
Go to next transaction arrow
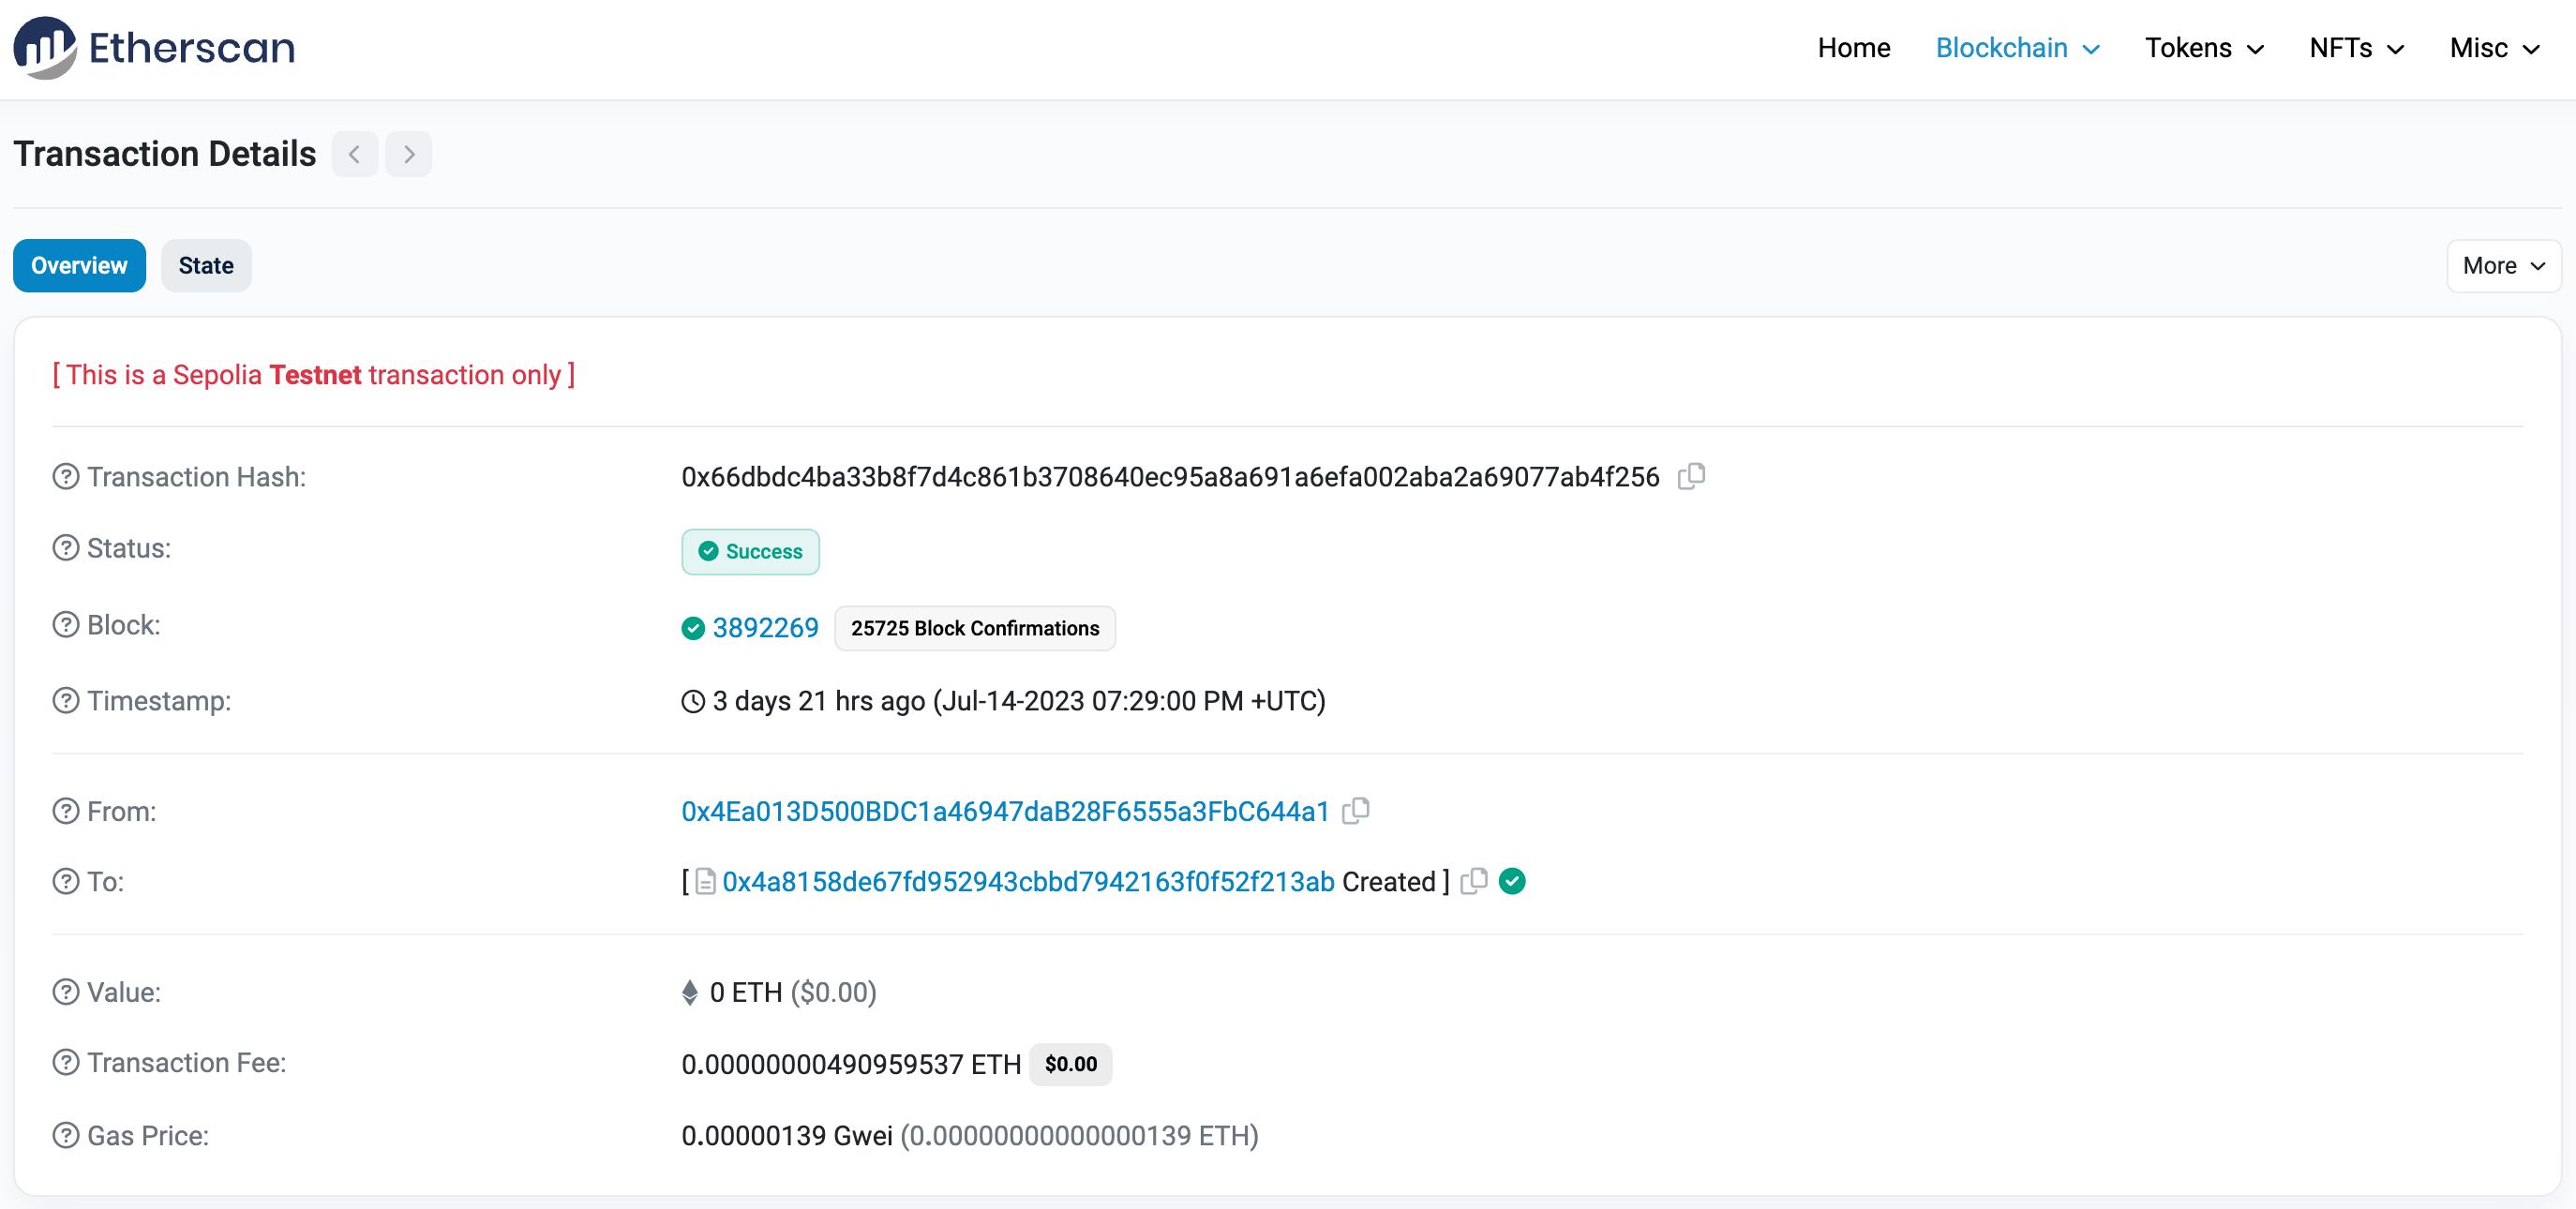coord(408,154)
